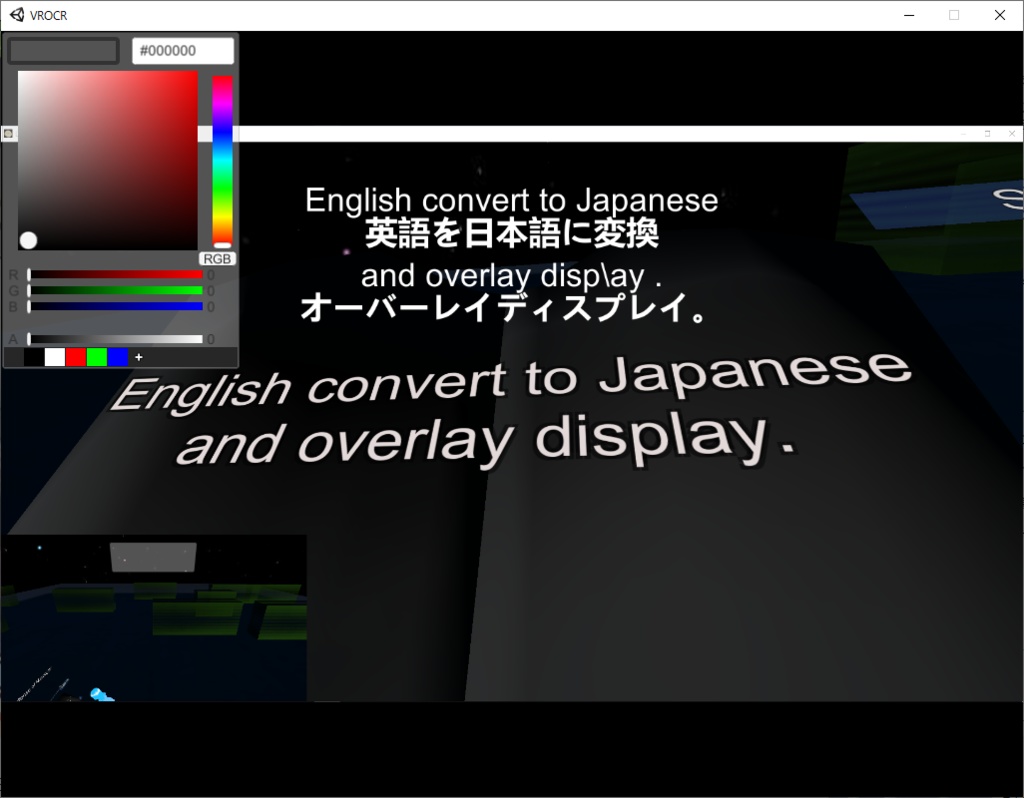
Task: Click the white selector handle in the color square
Action: (x=29, y=240)
